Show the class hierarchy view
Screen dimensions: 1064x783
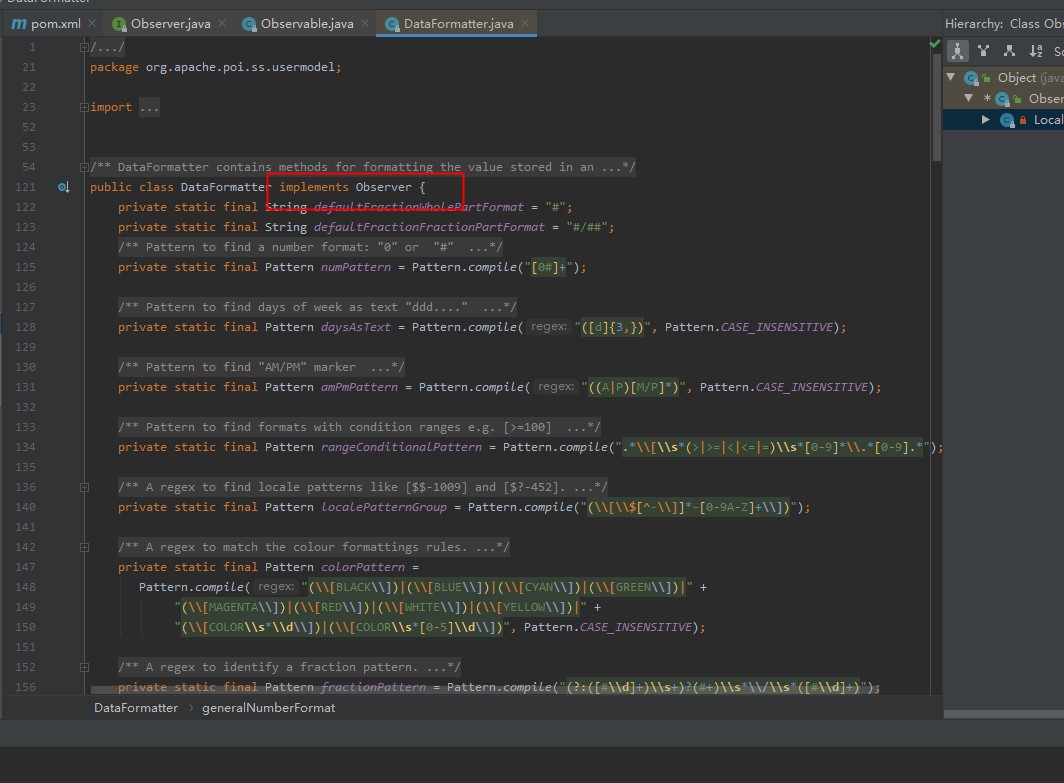(x=957, y=51)
